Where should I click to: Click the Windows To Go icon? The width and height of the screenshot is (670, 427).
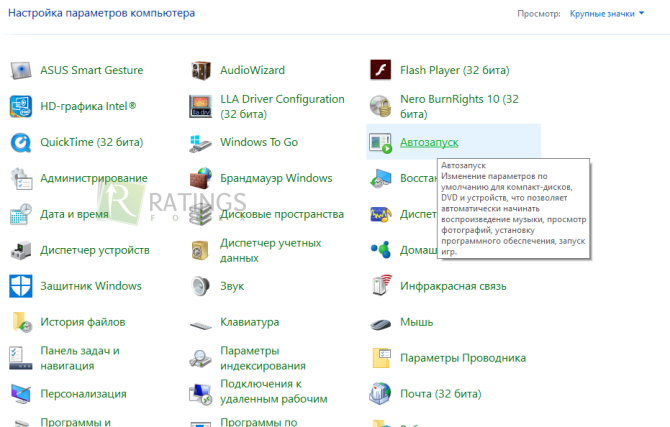point(200,142)
